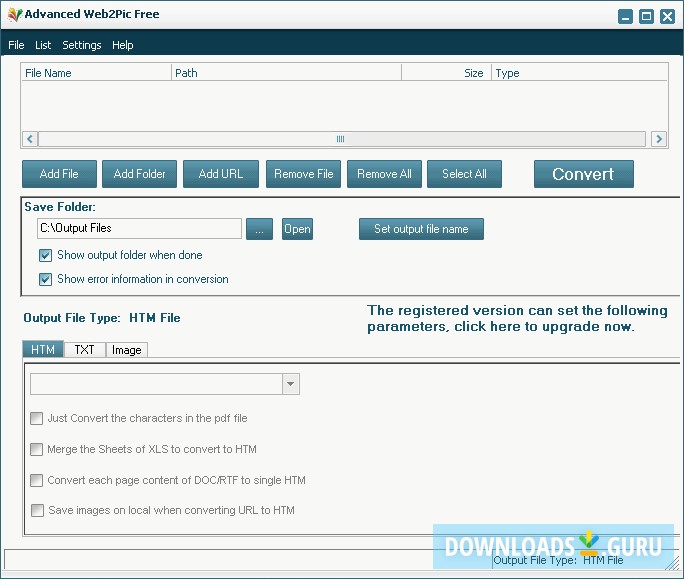Click the Set output file name button
The height and width of the screenshot is (579, 684).
(421, 229)
